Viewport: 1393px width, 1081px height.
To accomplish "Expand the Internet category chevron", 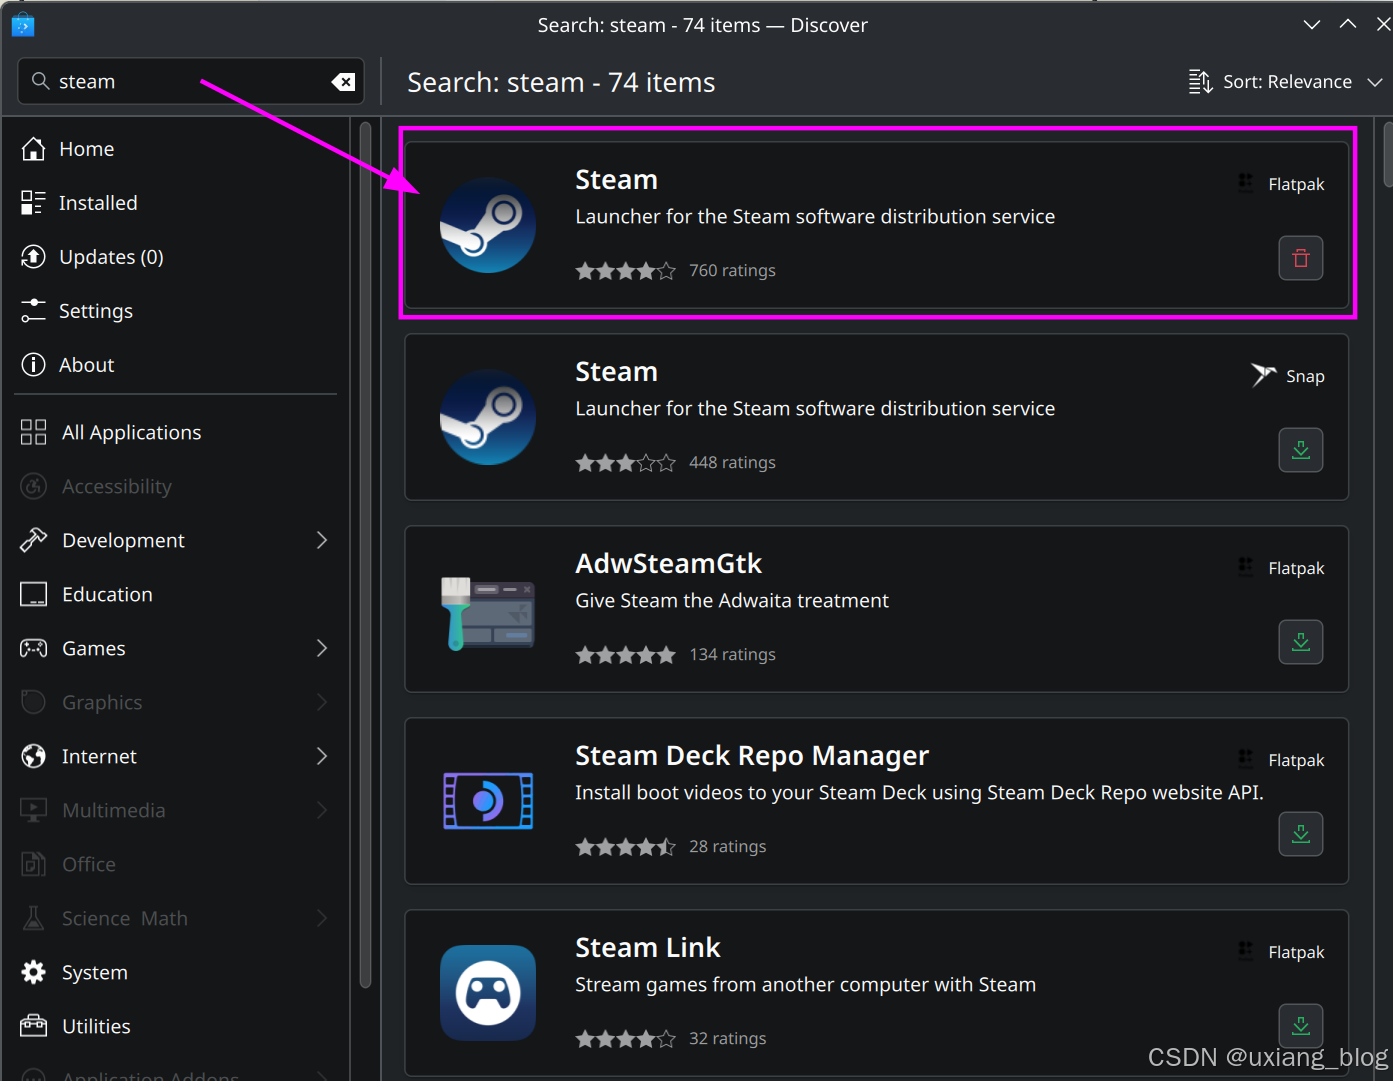I will 322,756.
